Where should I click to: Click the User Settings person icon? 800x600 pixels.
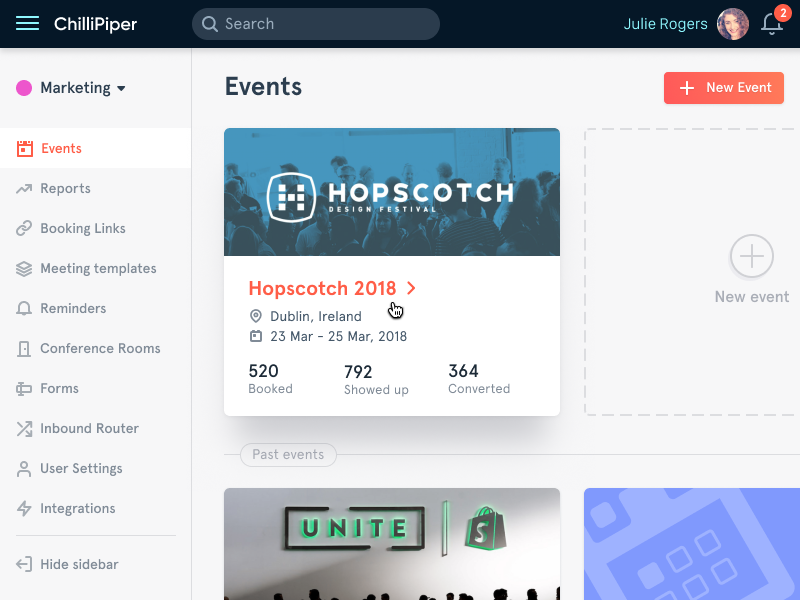click(24, 469)
